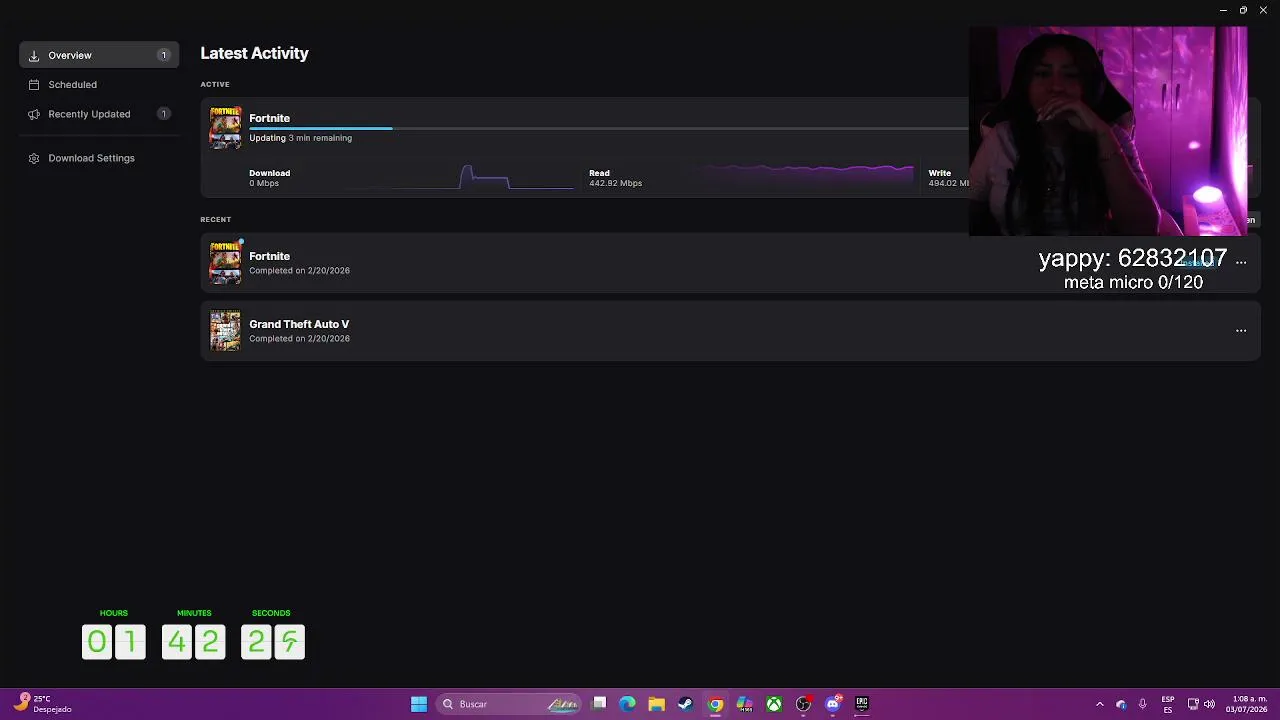Open Download Settings
Viewport: 1280px width, 720px height.
[x=91, y=158]
